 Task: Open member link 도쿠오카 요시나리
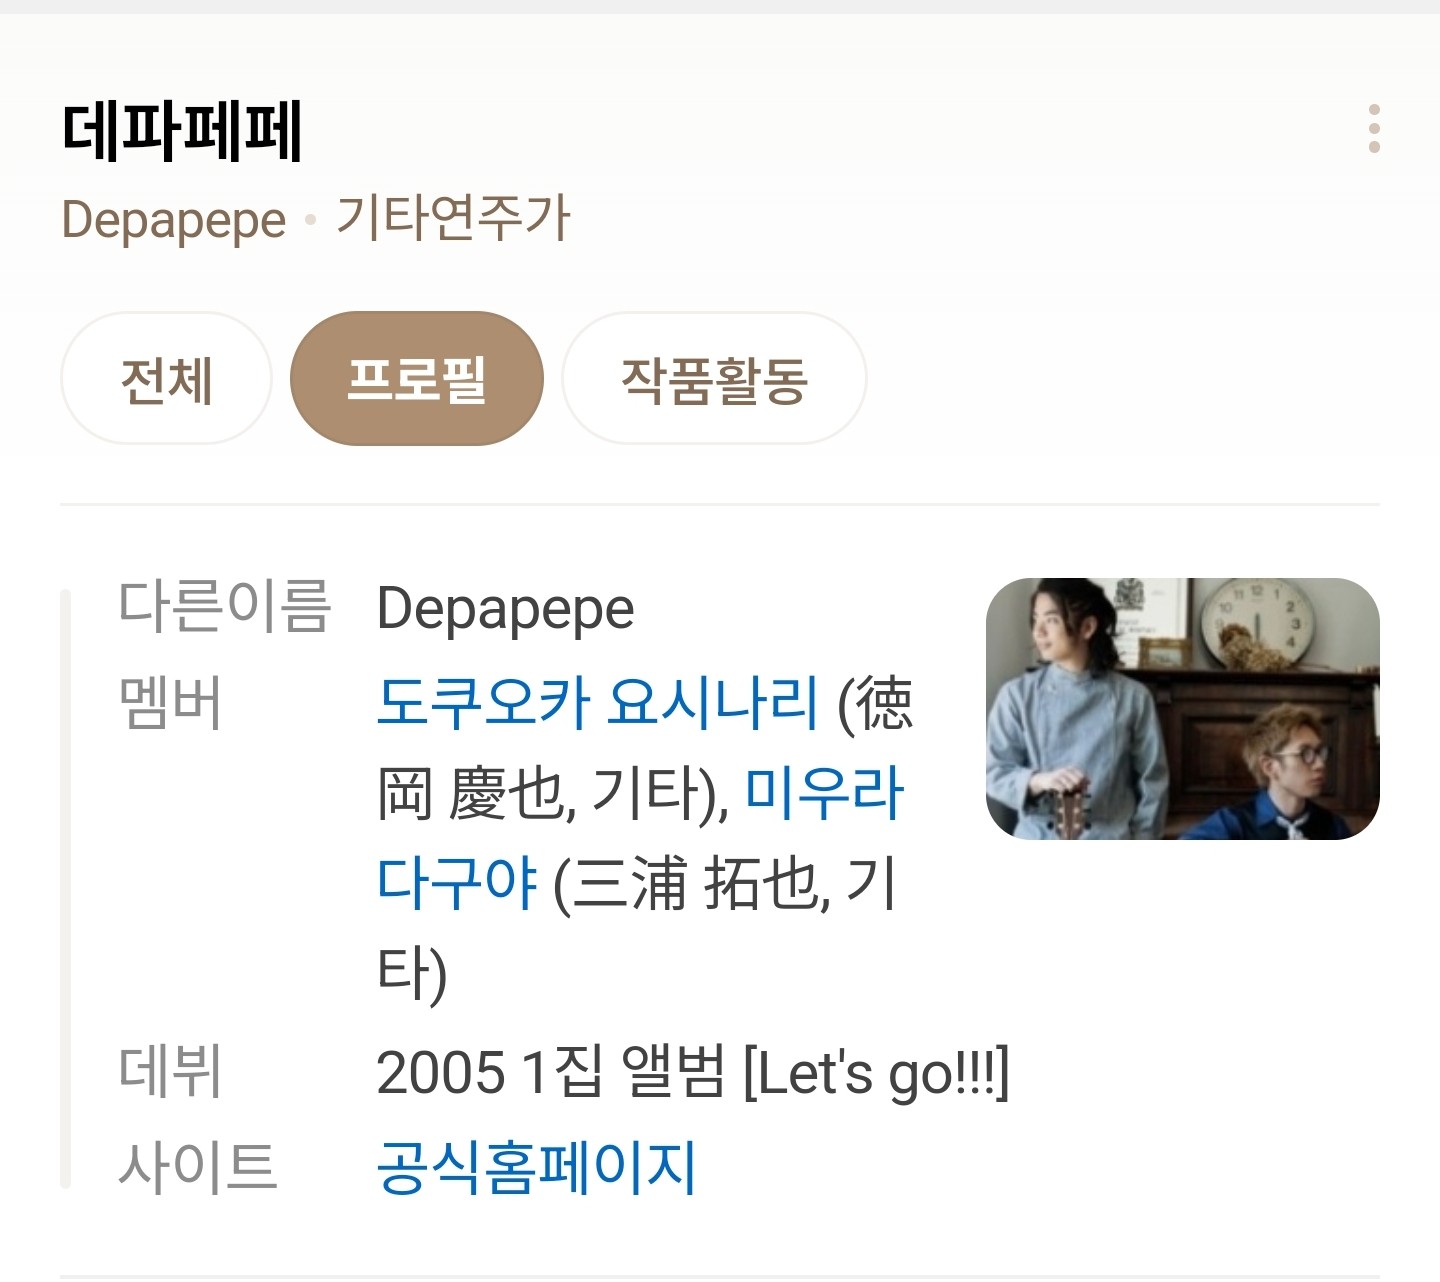[598, 702]
